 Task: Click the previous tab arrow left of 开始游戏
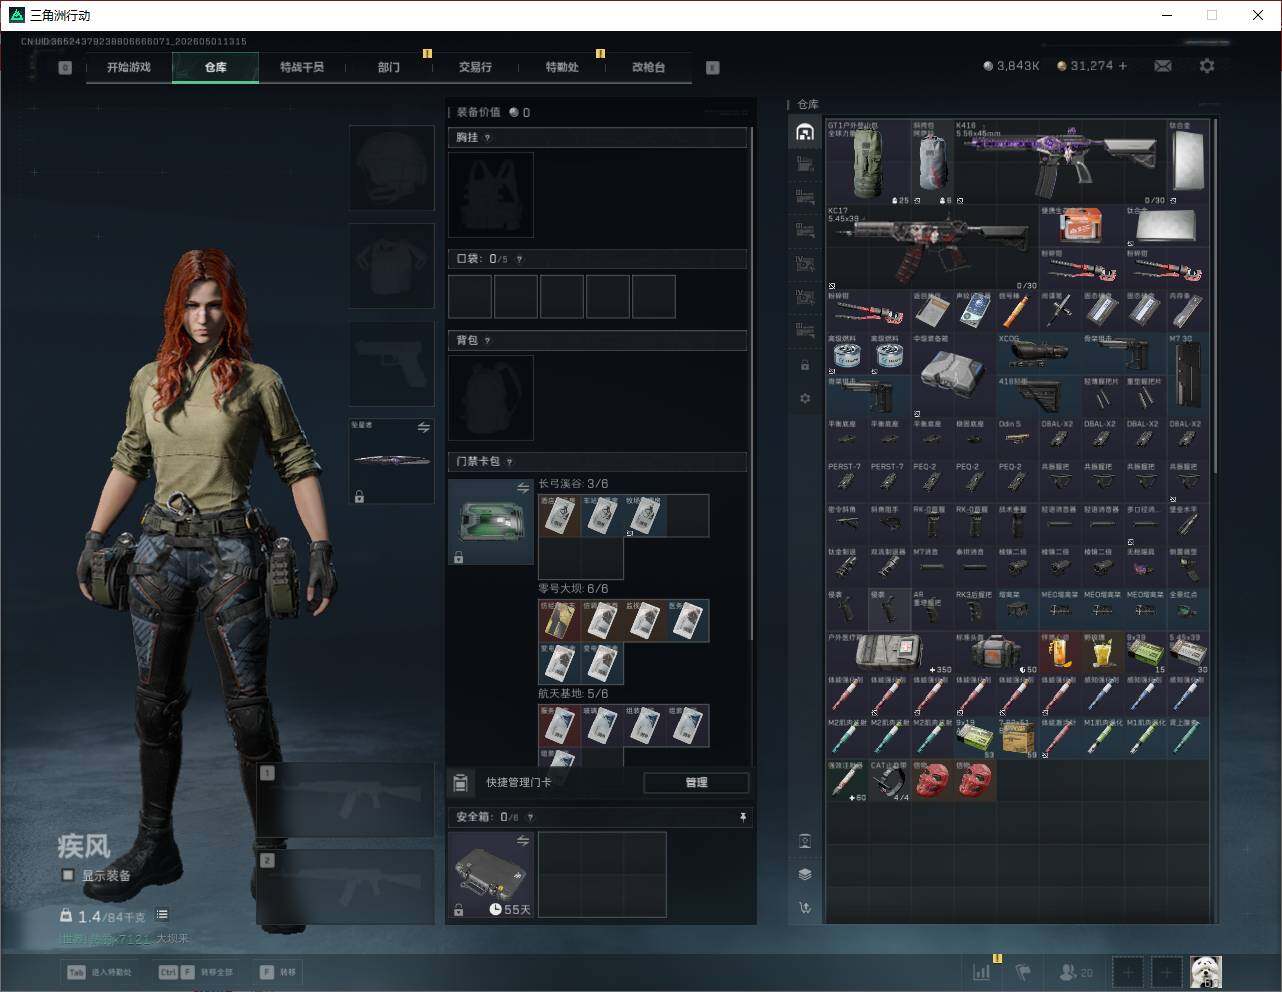65,68
